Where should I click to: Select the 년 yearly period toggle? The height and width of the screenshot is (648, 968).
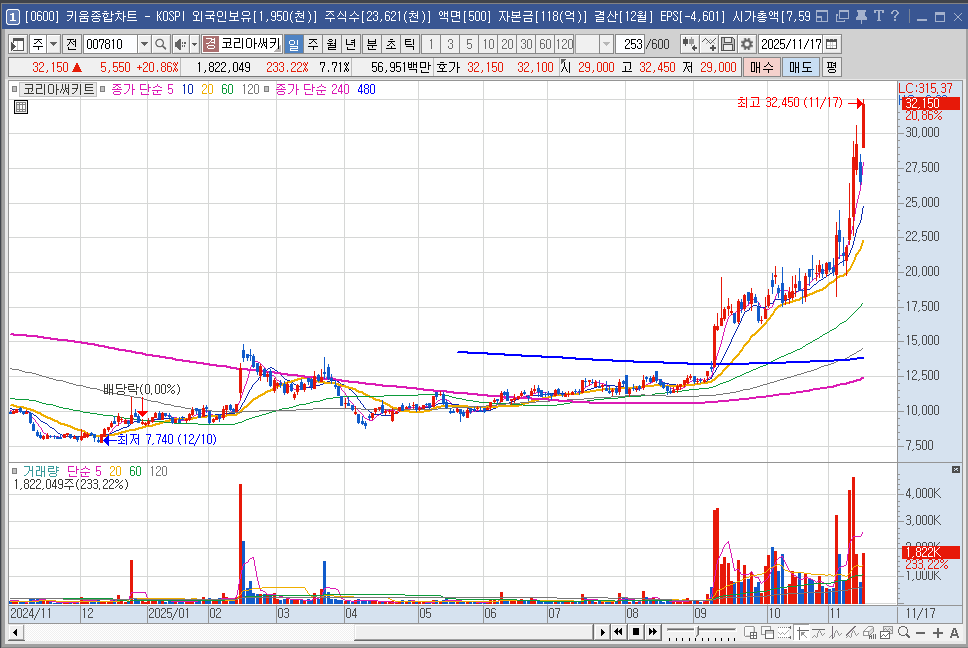(x=351, y=44)
